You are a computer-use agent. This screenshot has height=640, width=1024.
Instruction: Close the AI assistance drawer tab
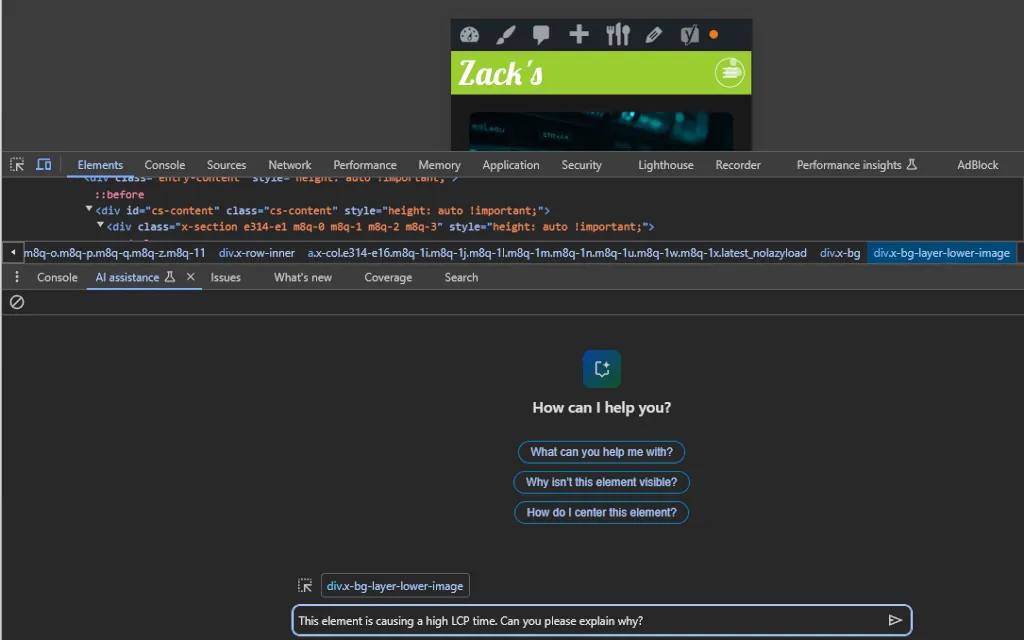pyautogui.click(x=191, y=277)
